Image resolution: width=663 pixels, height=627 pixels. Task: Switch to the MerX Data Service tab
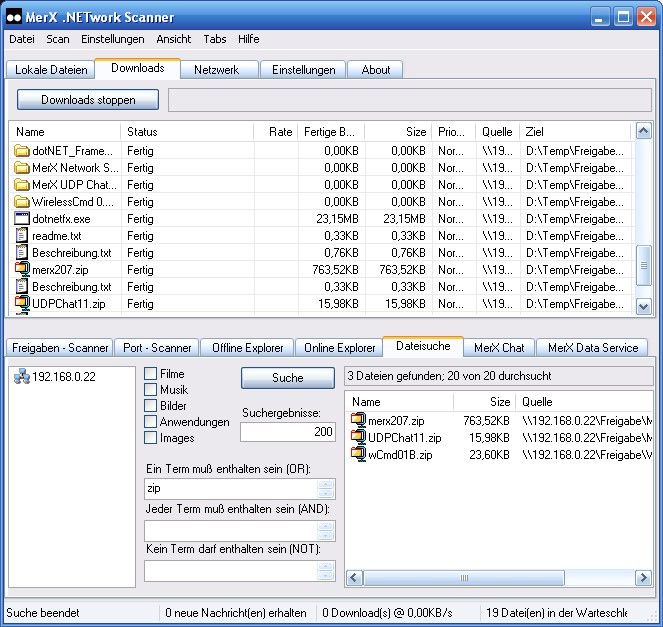(x=593, y=348)
